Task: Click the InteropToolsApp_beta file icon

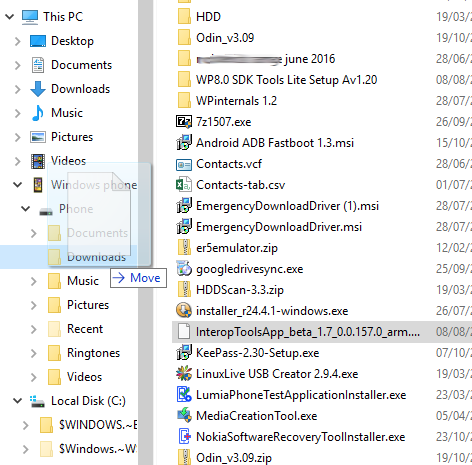Action: pyautogui.click(x=184, y=332)
